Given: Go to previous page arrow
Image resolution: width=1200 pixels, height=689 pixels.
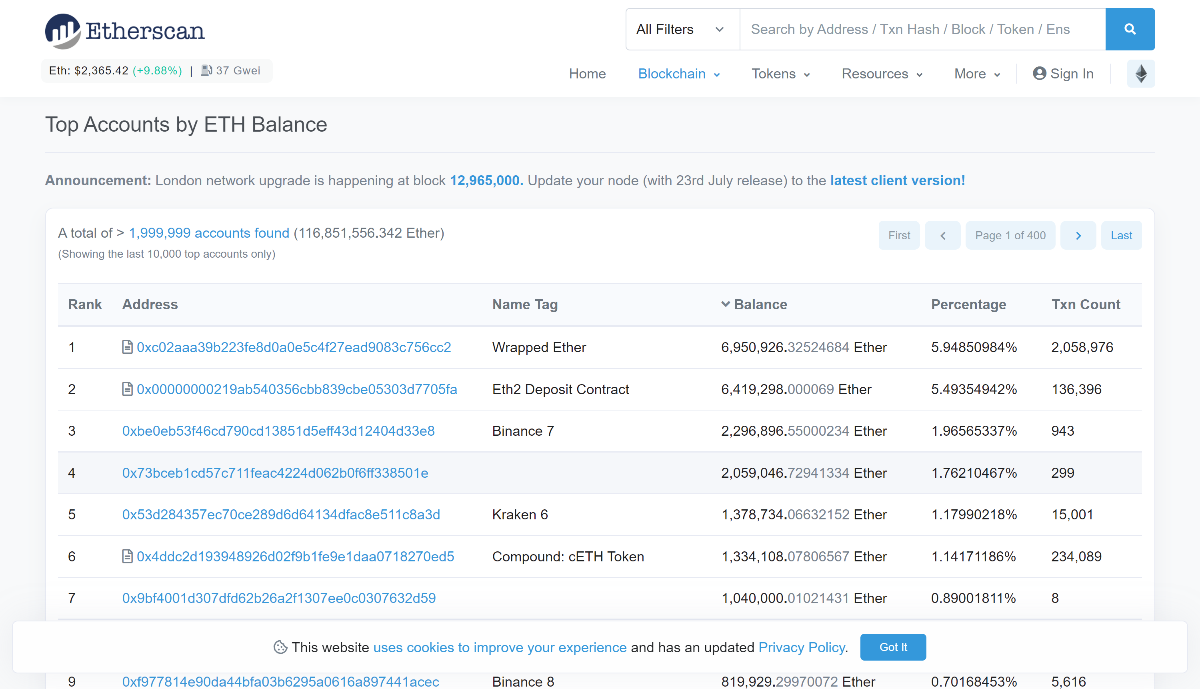Looking at the screenshot, I should point(943,235).
